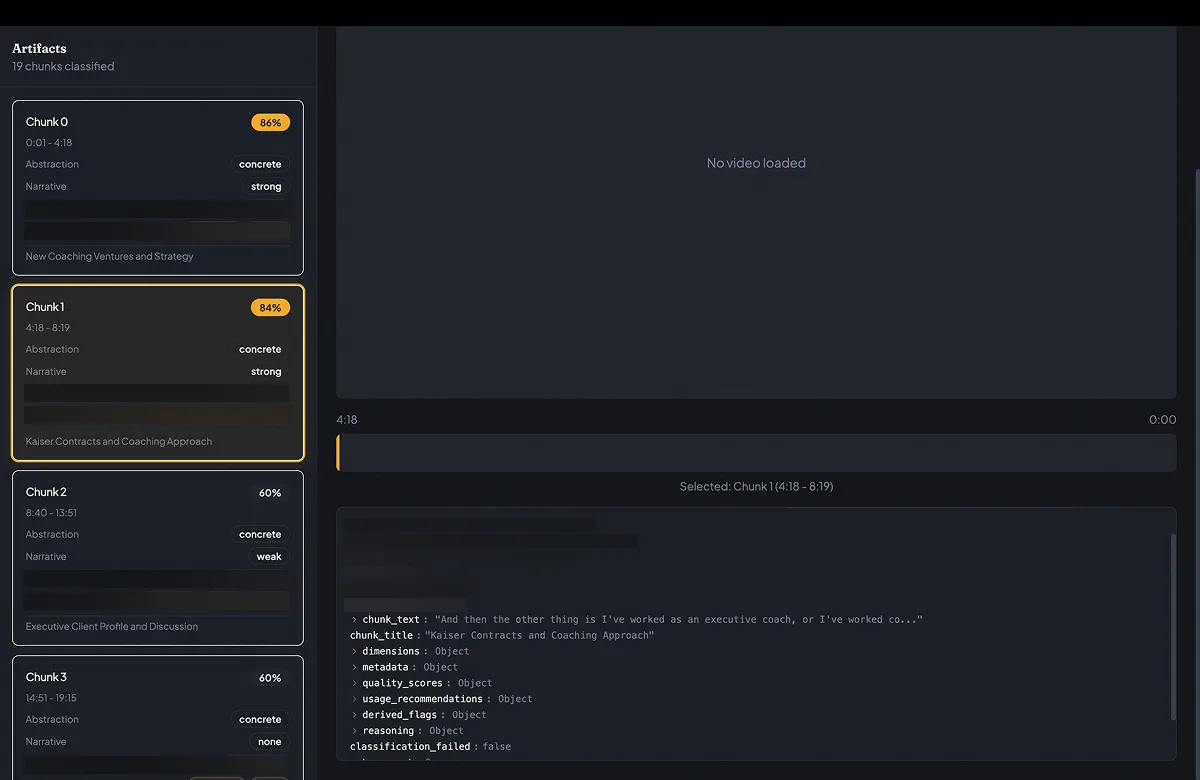This screenshot has height=780, width=1200.
Task: Click the 84% score badge on Chunk 1
Action: pos(270,308)
